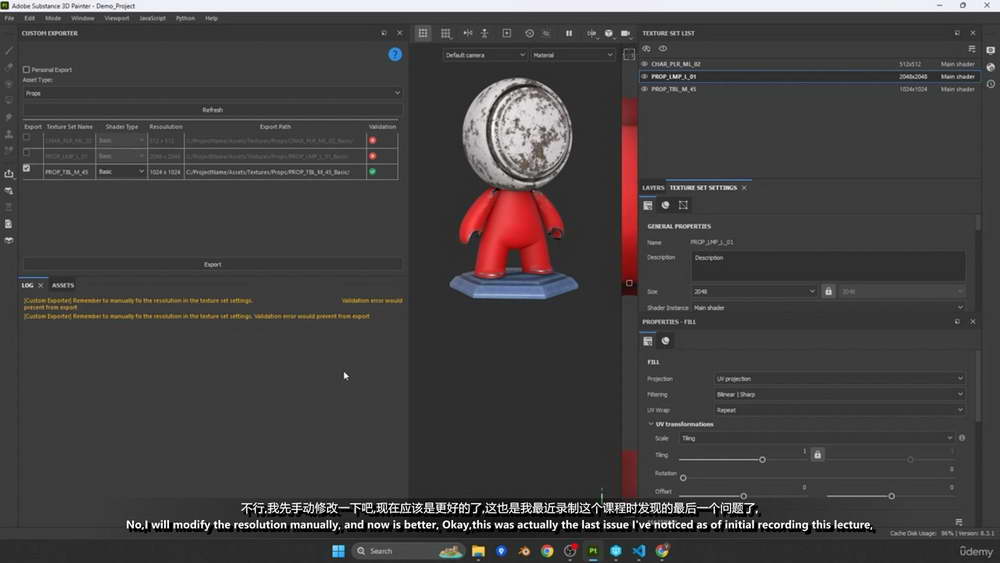Select the Log tab

pos(27,286)
